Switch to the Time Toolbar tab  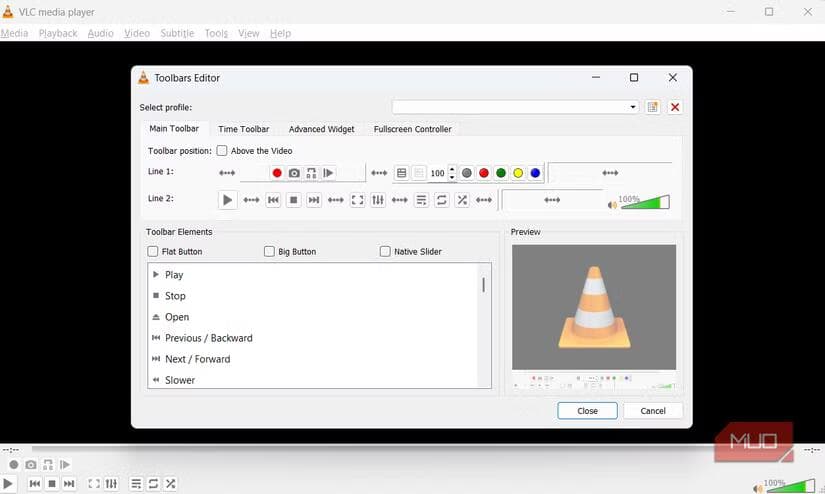[x=244, y=129]
